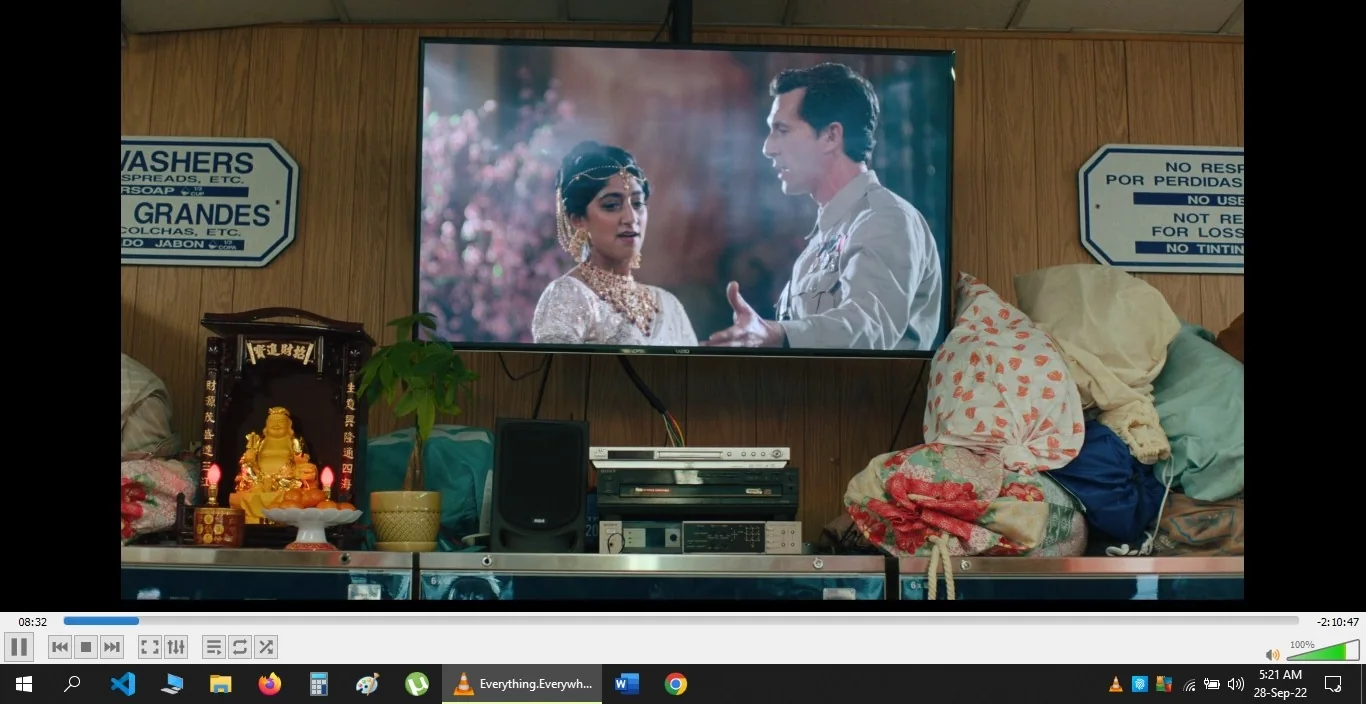1366x704 pixels.
Task: Open system volume control in tray
Action: pos(1236,685)
